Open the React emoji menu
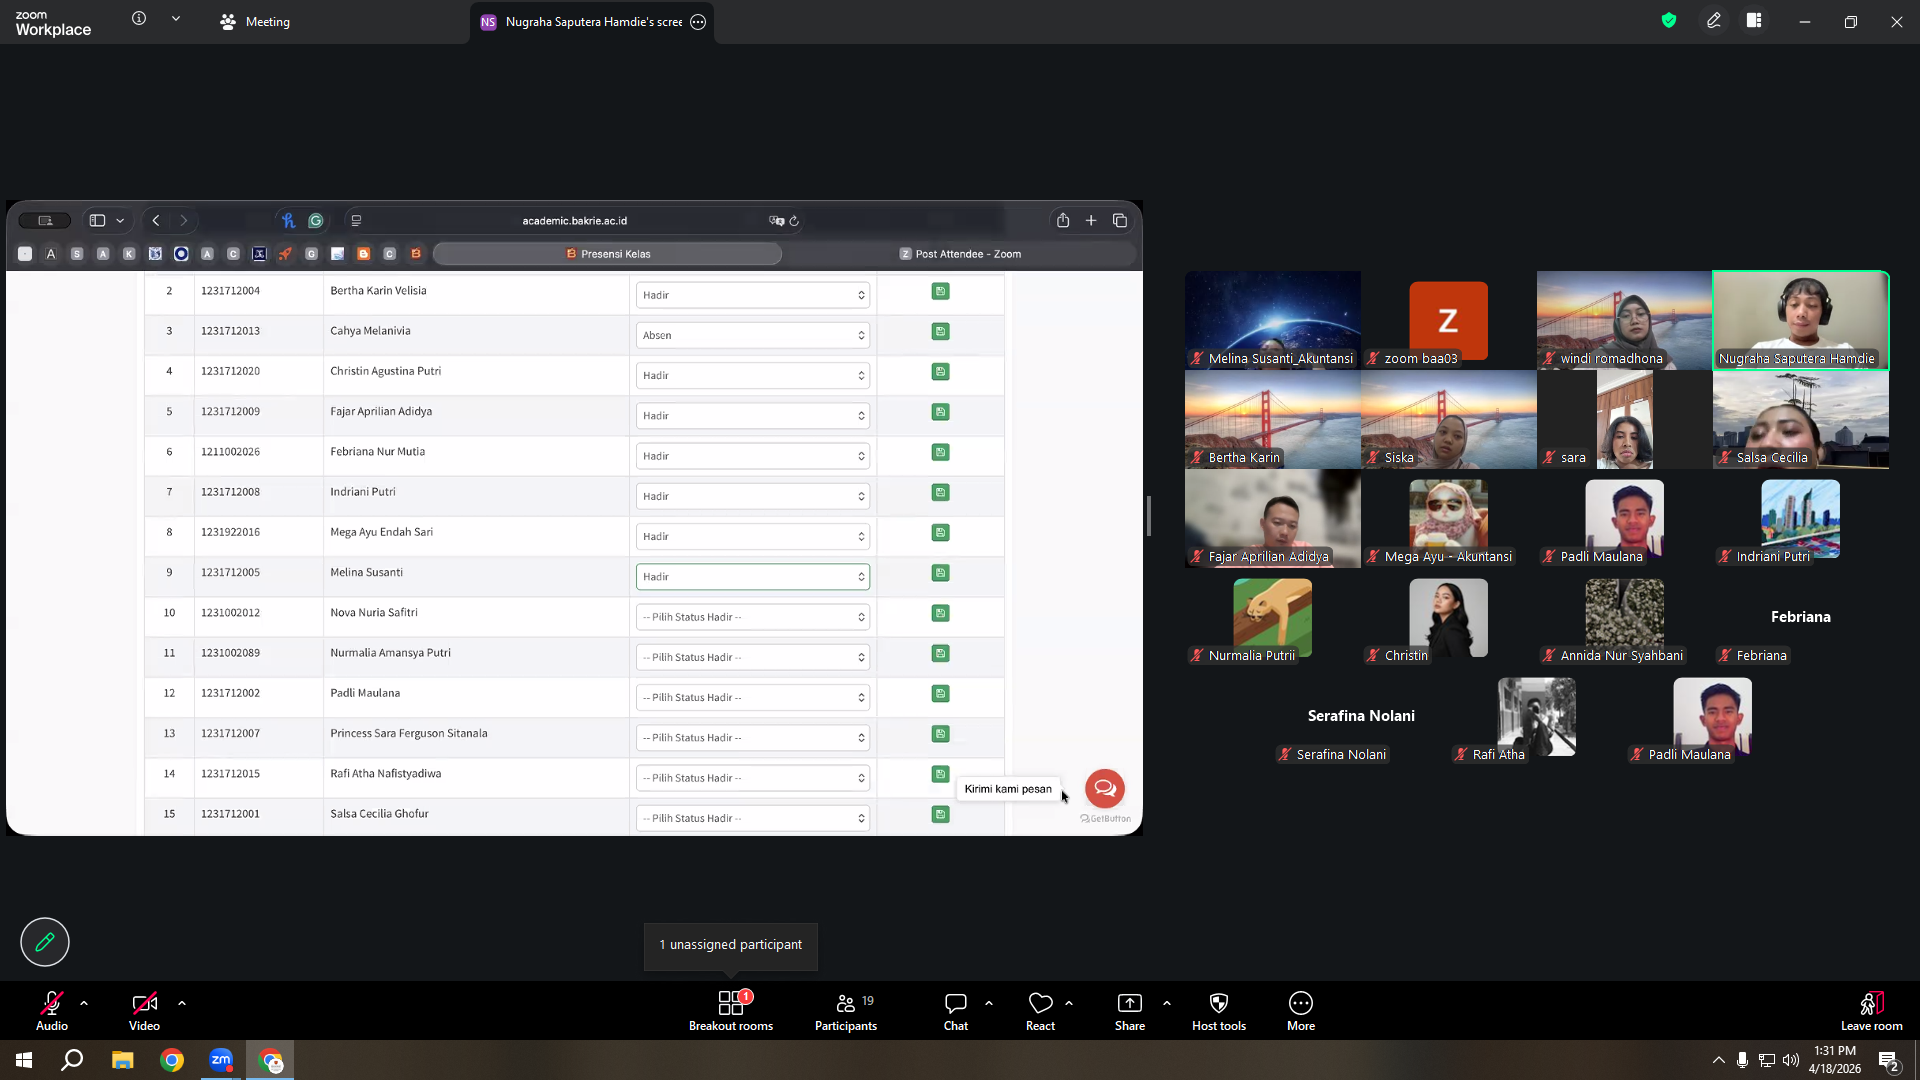The width and height of the screenshot is (1920, 1080). 1040,1011
